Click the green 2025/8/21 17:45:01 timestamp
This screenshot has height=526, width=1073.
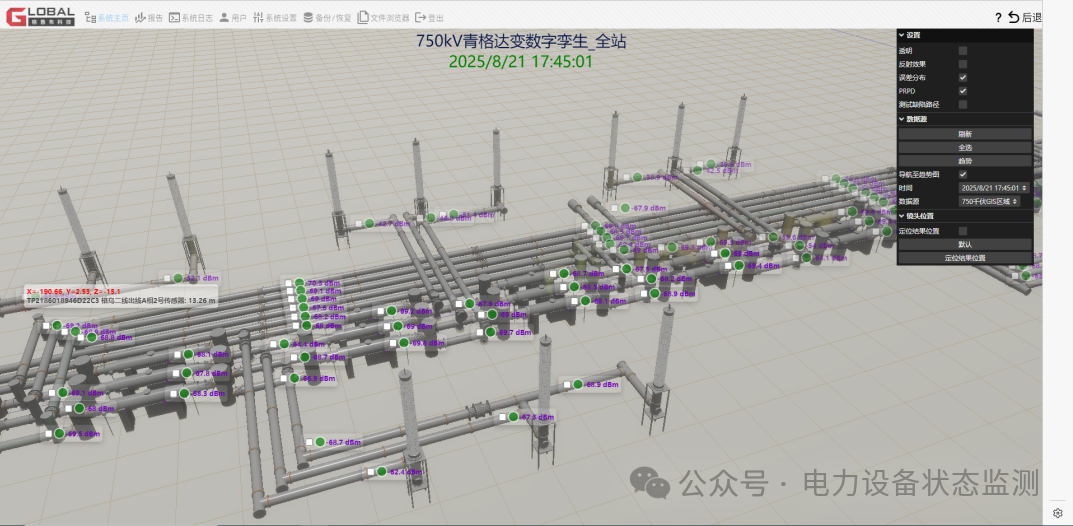click(521, 62)
